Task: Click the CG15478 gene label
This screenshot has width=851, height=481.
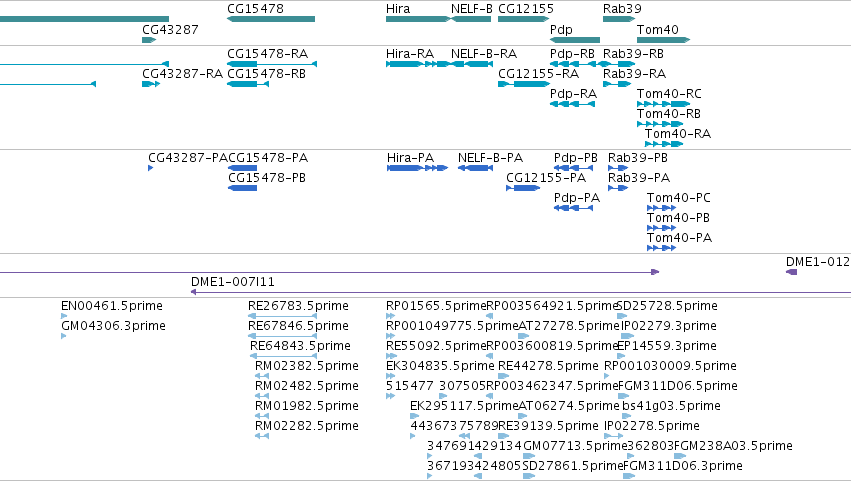Action: pyautogui.click(x=255, y=9)
